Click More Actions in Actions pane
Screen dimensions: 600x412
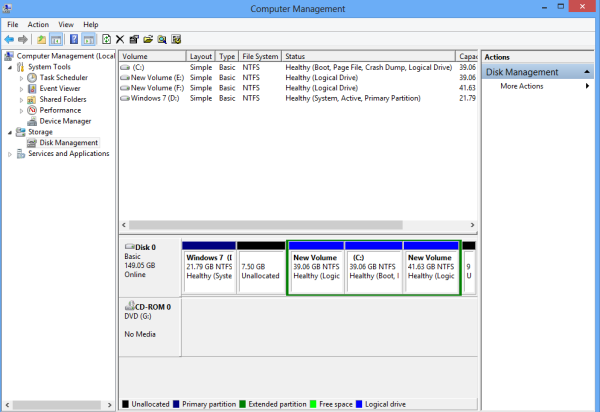520,86
